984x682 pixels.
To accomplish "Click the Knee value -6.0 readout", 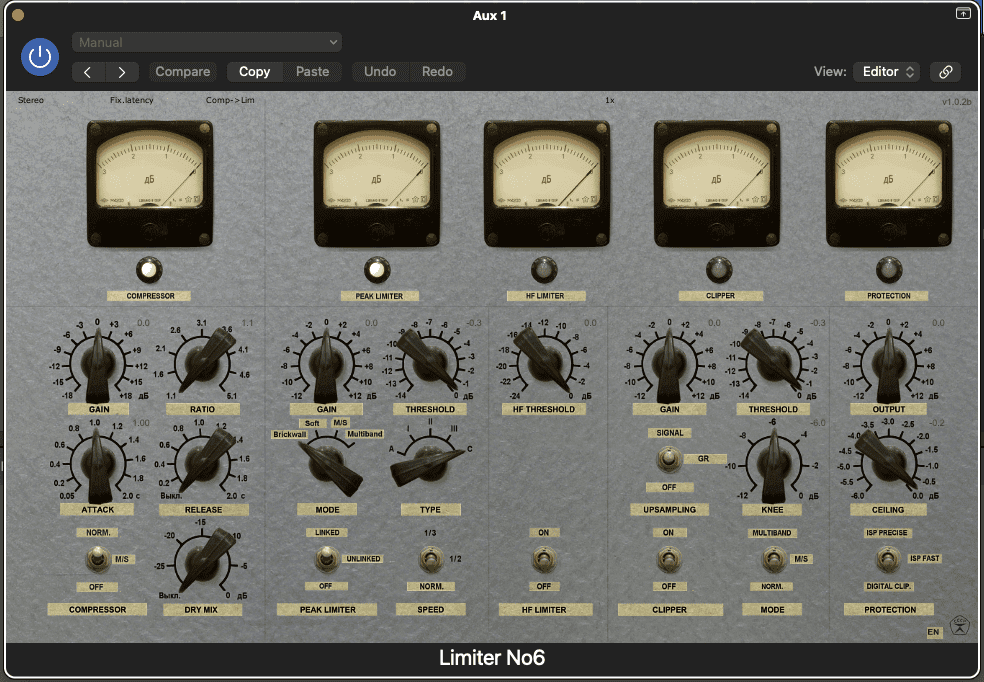I will point(818,423).
